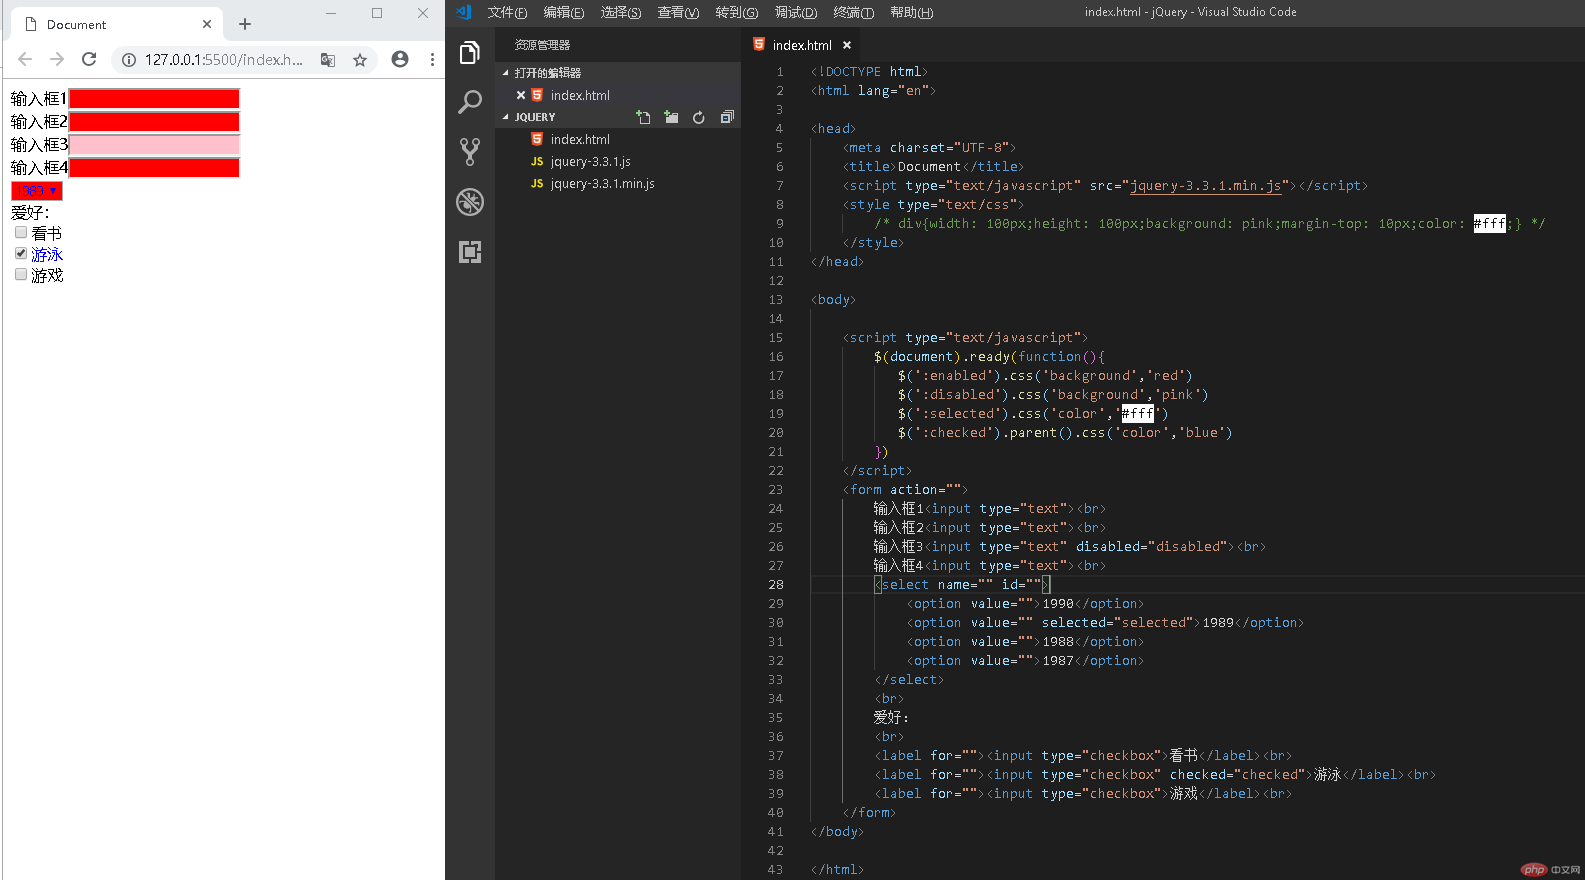Reload the page in Chrome
The height and width of the screenshot is (880, 1585).
click(x=89, y=59)
